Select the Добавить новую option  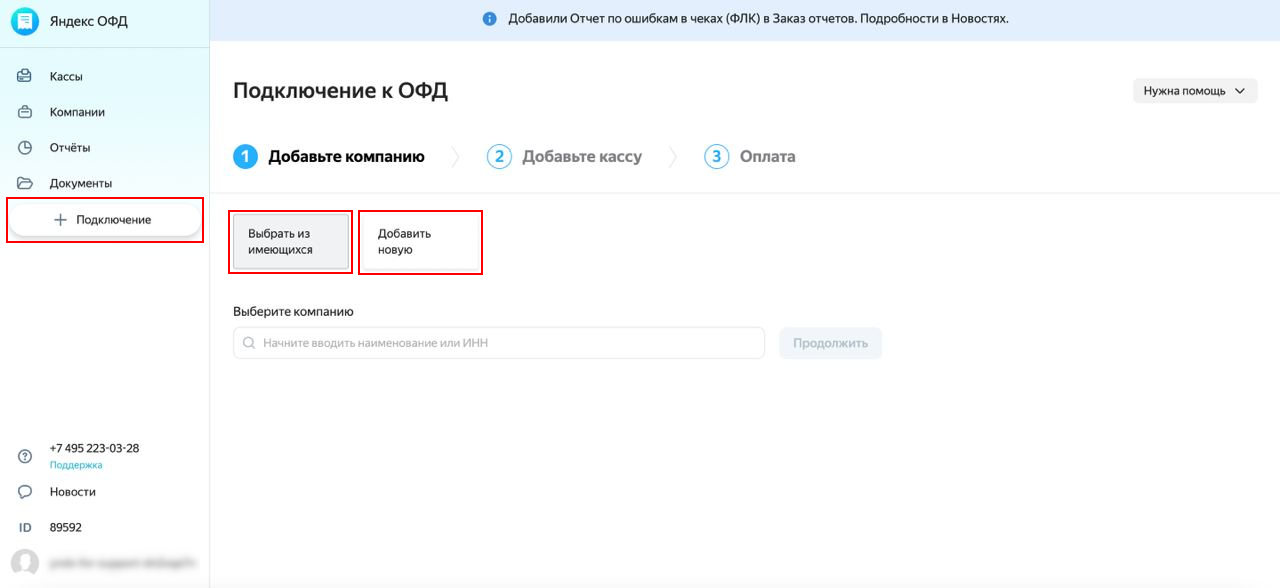(x=420, y=242)
